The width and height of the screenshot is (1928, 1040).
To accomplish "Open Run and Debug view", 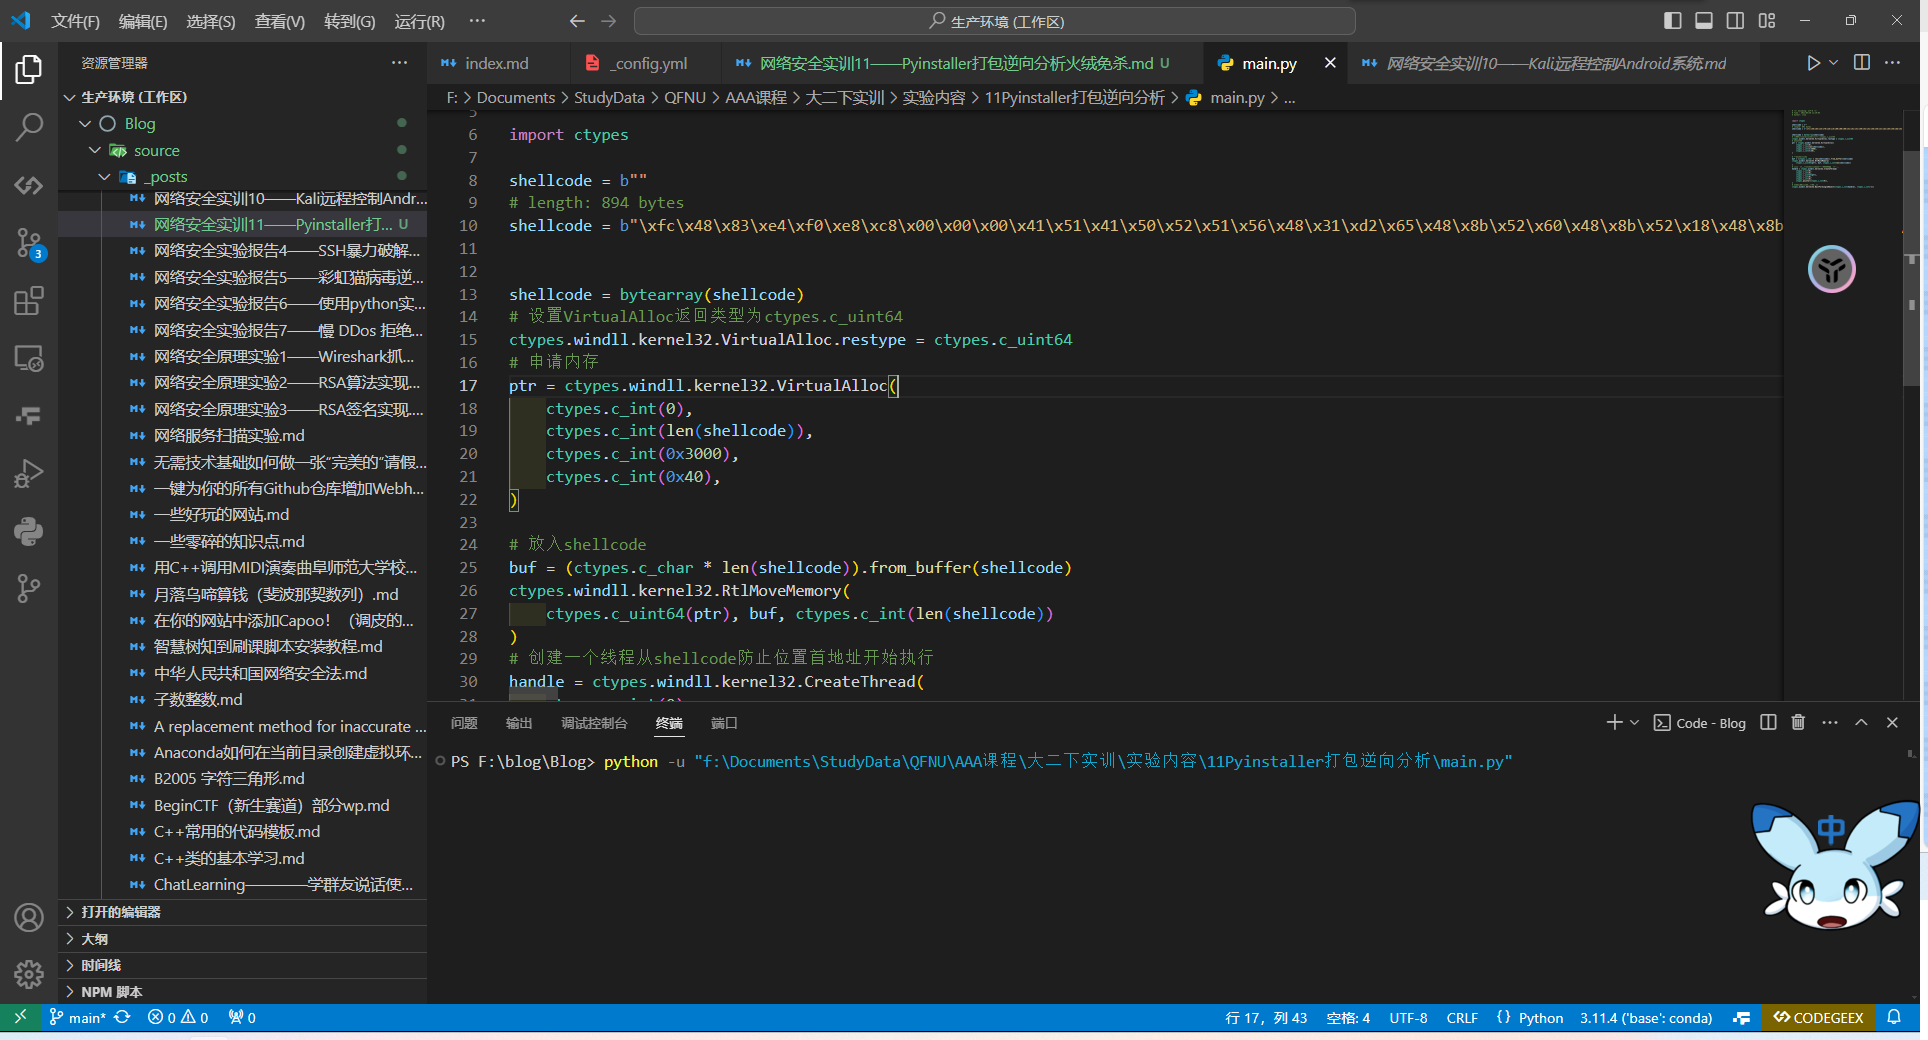I will tap(29, 473).
